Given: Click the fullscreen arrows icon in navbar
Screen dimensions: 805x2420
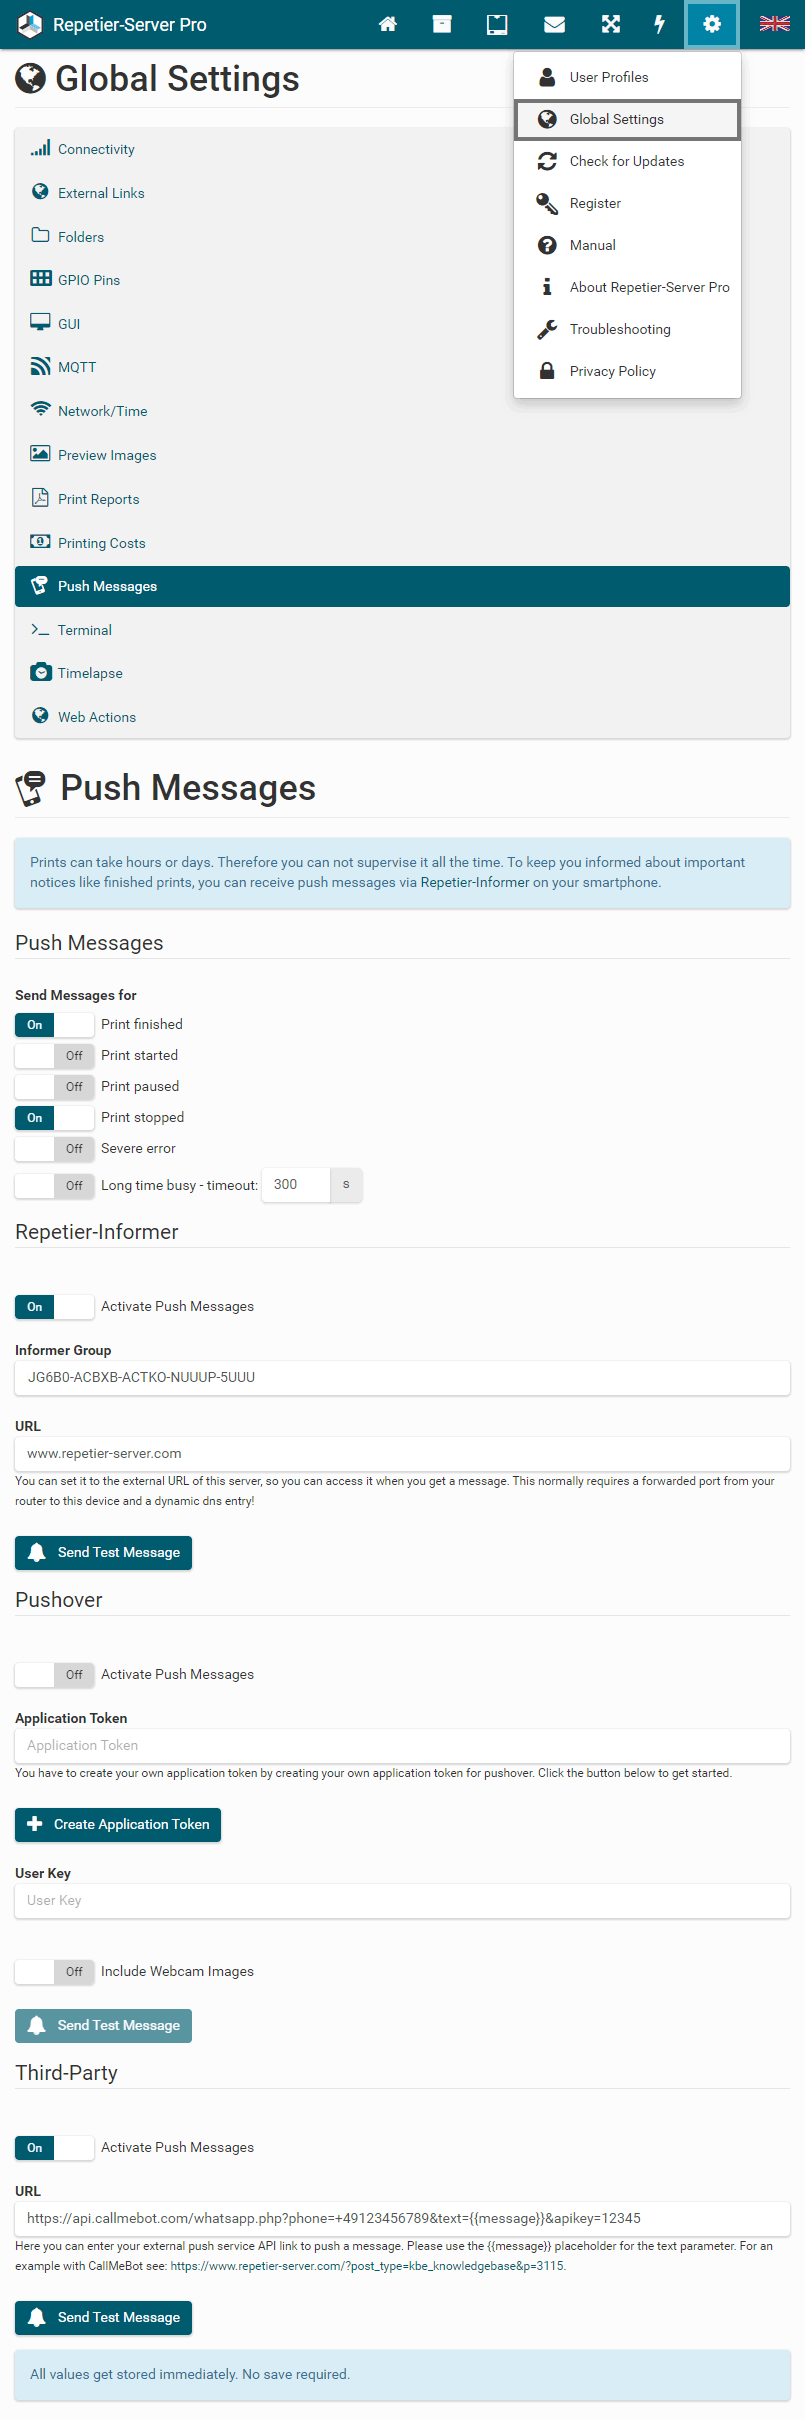Looking at the screenshot, I should pos(610,25).
